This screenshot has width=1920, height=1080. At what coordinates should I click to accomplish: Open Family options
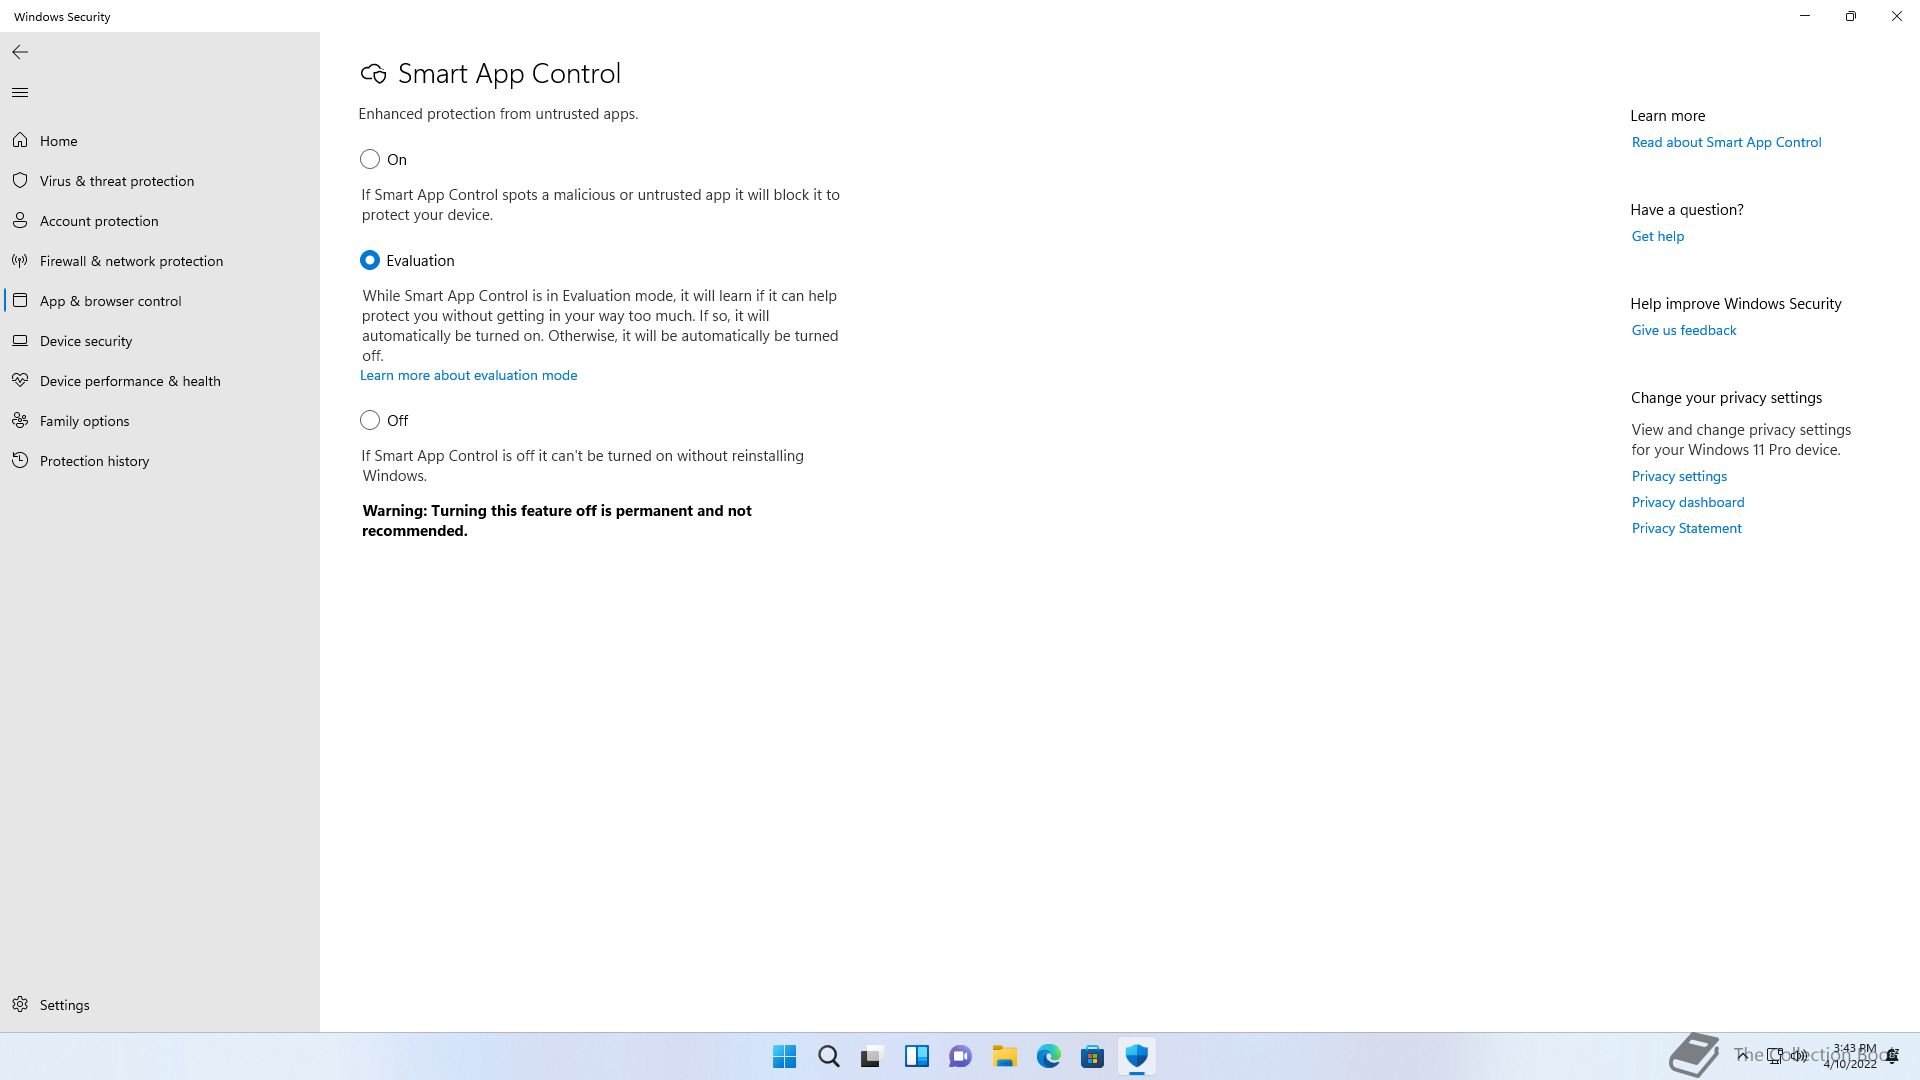[160, 421]
